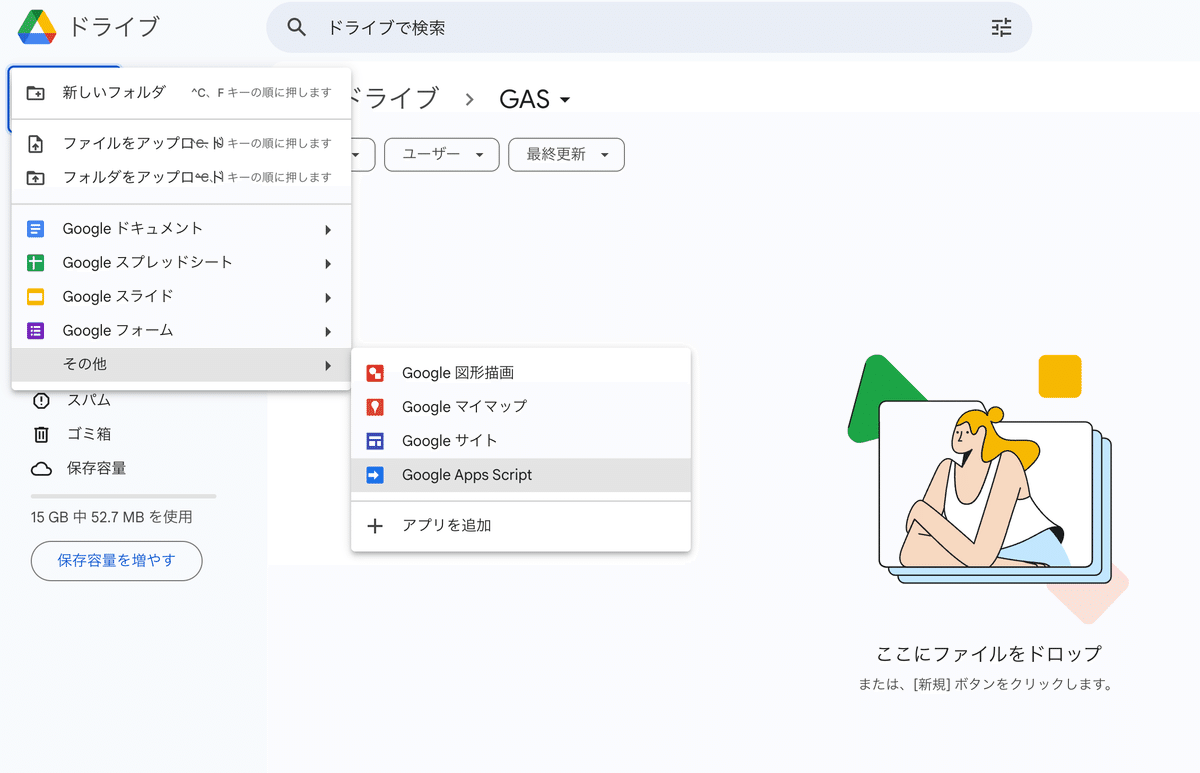Open 保存容量 in the sidebar
This screenshot has width=1200, height=773.
click(96, 469)
